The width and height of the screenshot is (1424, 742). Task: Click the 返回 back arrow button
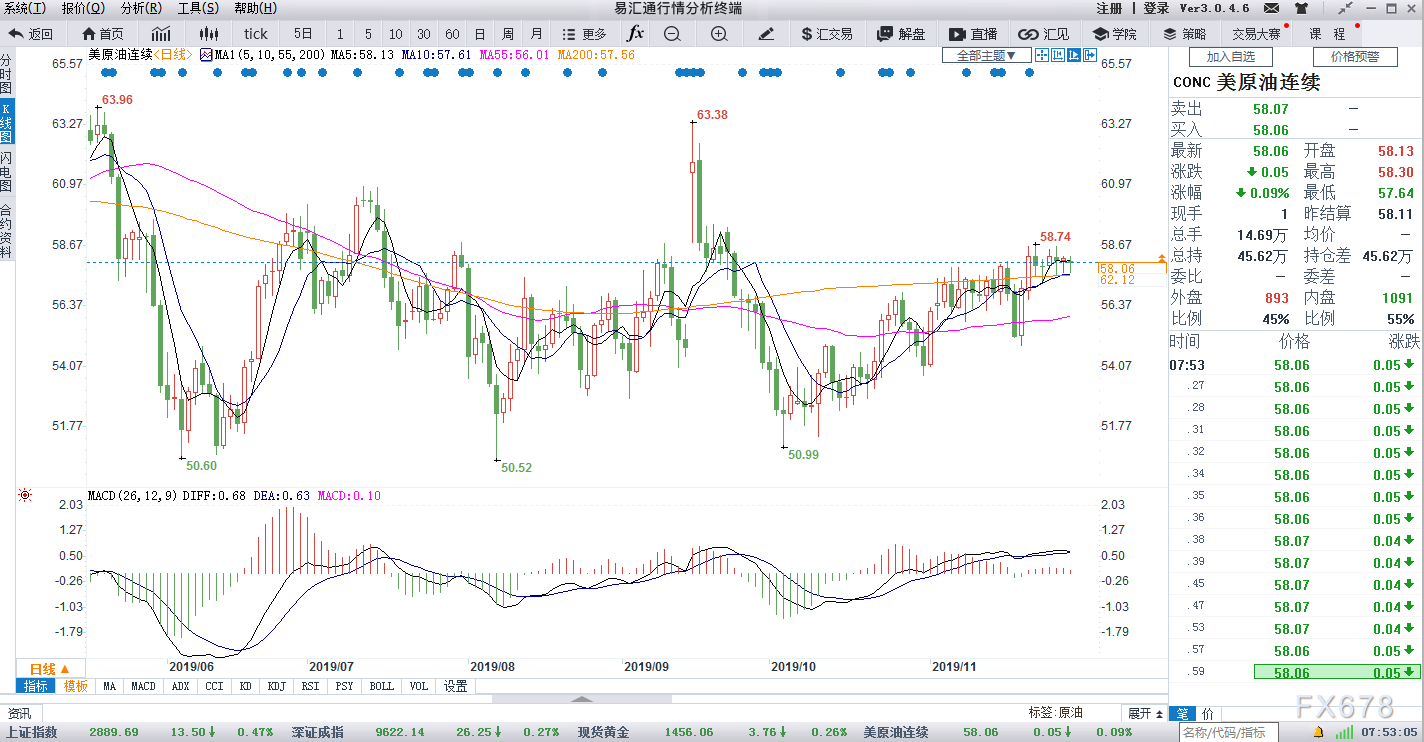click(x=30, y=33)
